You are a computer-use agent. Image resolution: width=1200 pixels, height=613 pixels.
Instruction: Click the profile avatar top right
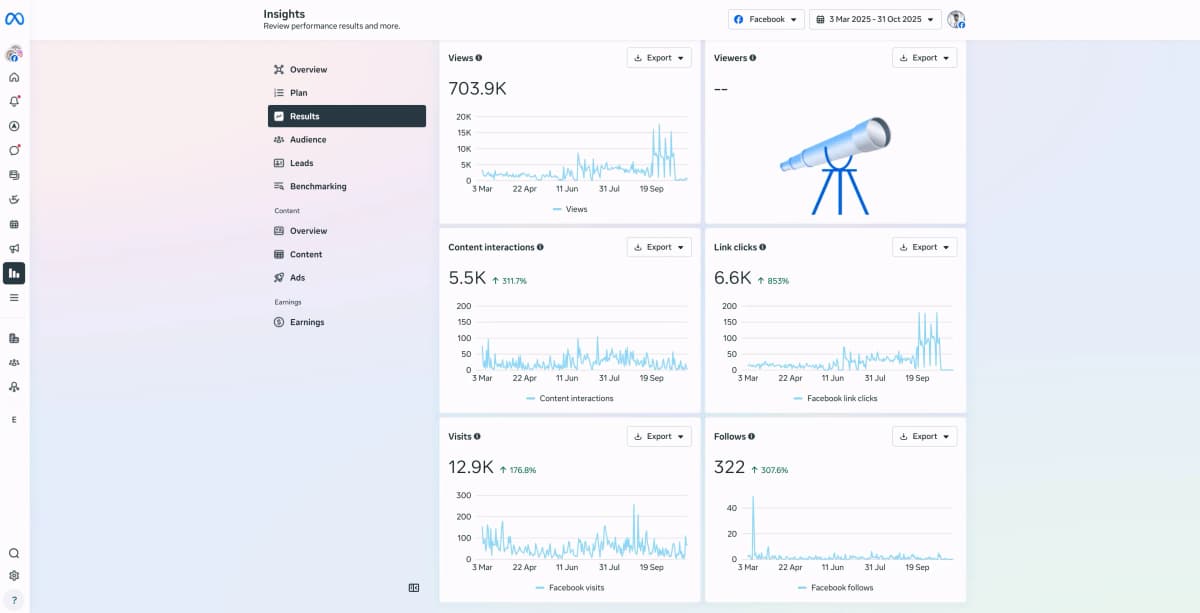coord(956,18)
